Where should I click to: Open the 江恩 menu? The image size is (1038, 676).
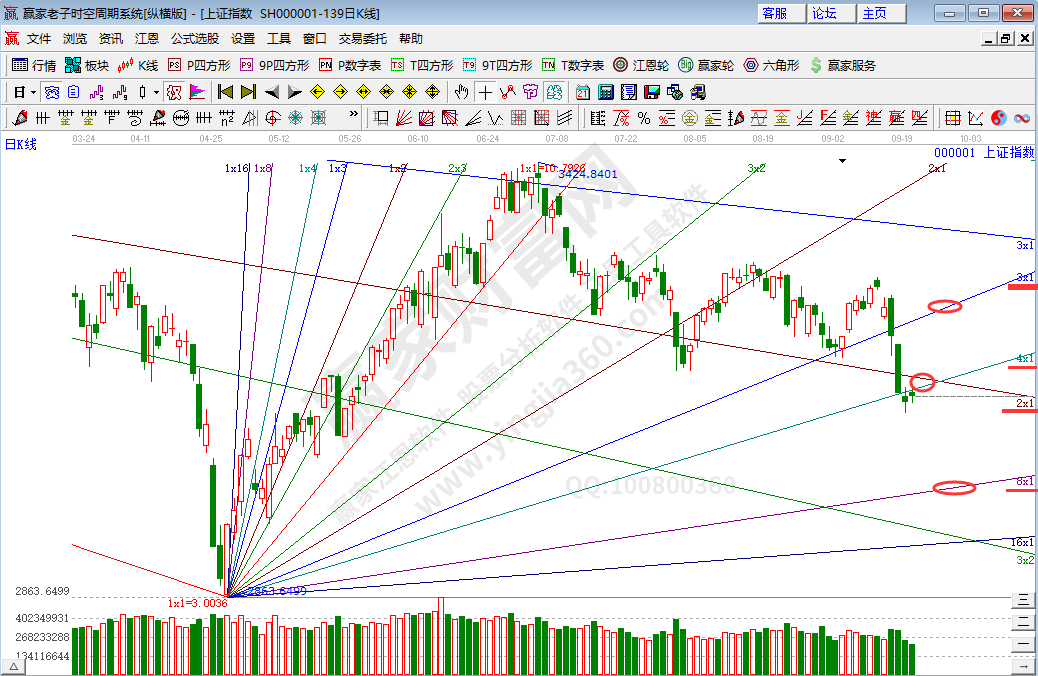pyautogui.click(x=147, y=39)
